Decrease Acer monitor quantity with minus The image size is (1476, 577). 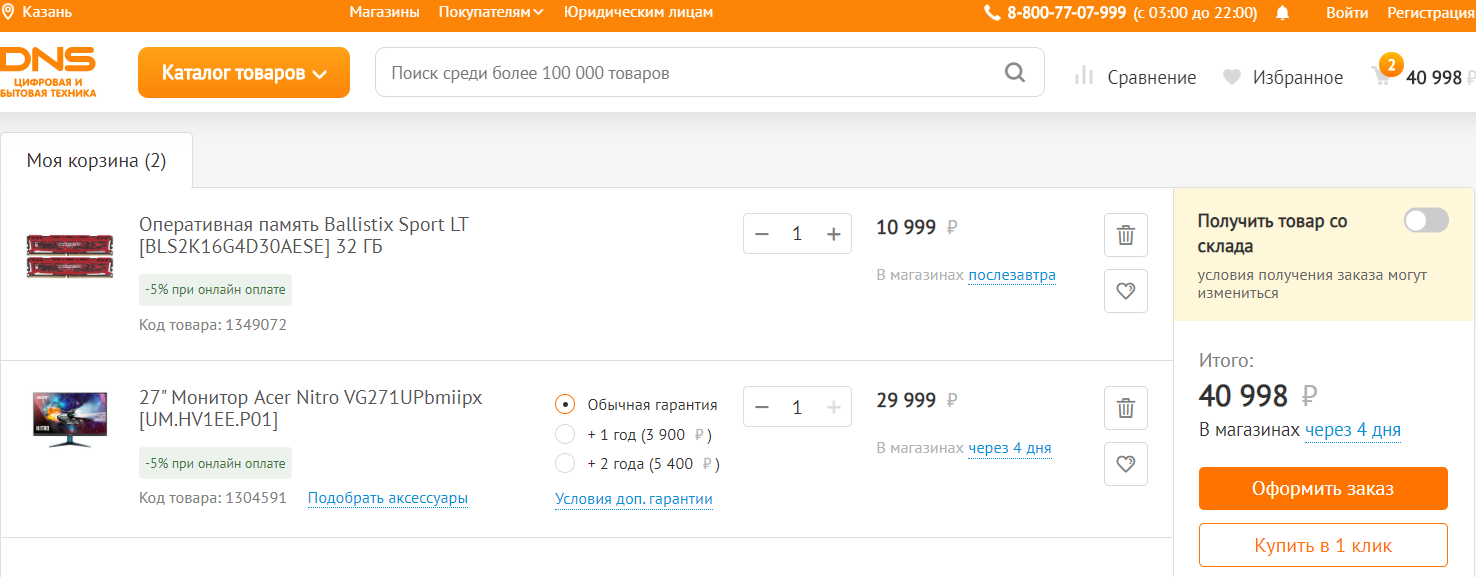coord(762,407)
